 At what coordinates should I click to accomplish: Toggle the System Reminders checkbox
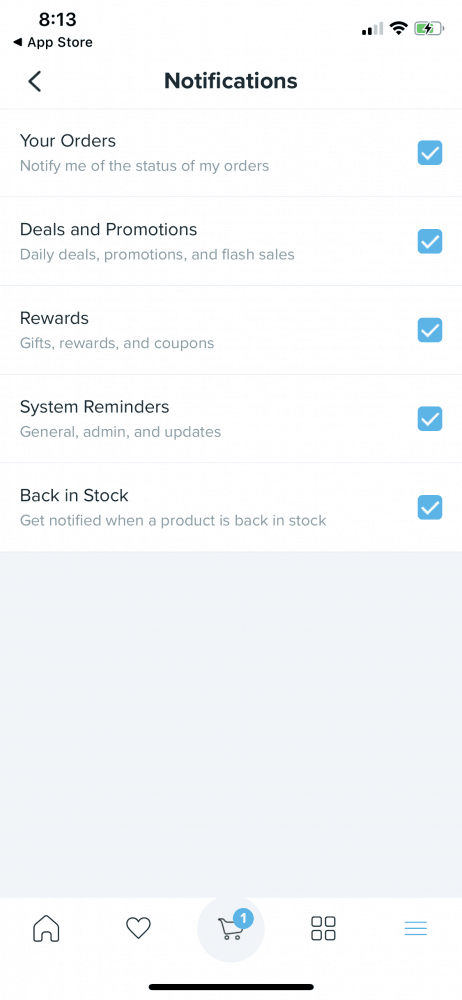429,419
